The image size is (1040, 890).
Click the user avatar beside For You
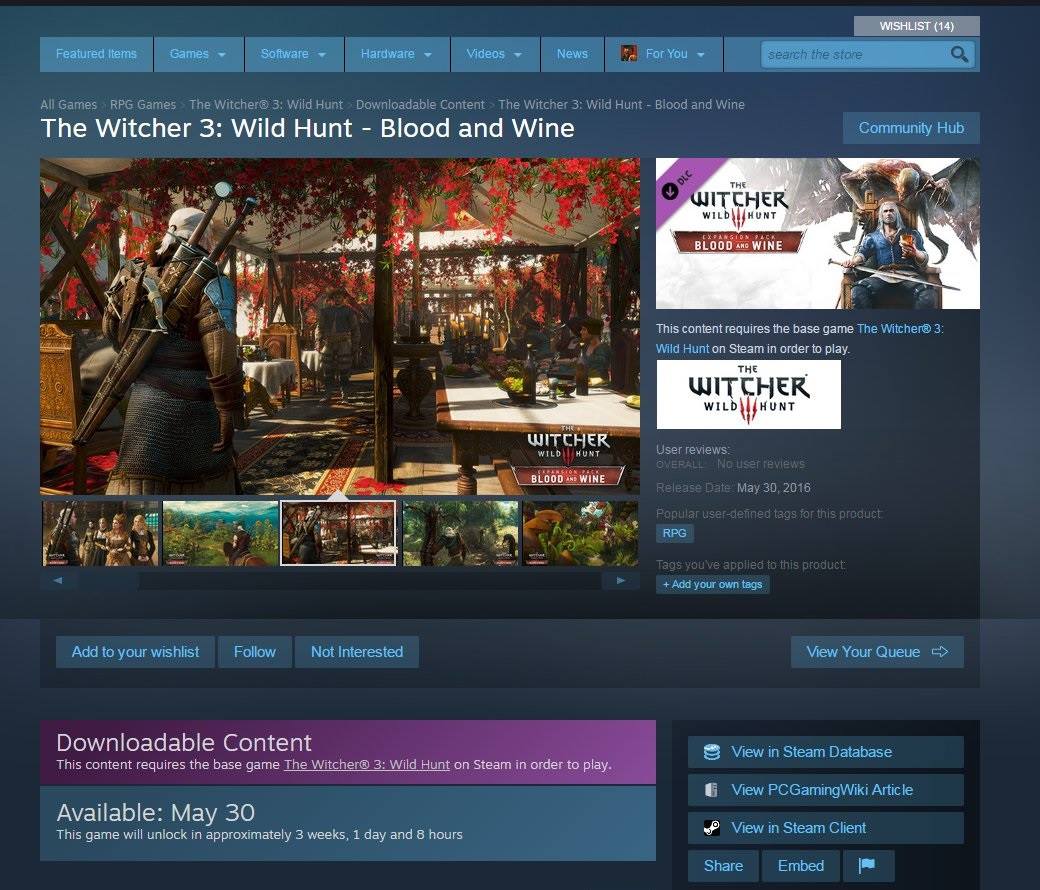[629, 54]
